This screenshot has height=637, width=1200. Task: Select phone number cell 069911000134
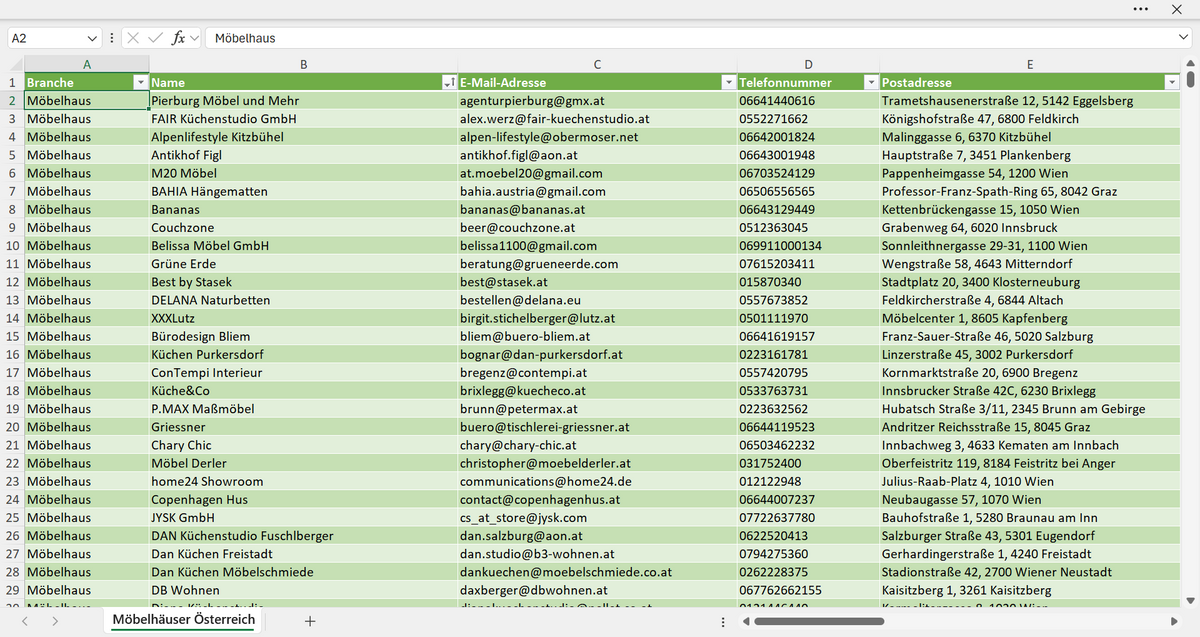[x=808, y=246]
